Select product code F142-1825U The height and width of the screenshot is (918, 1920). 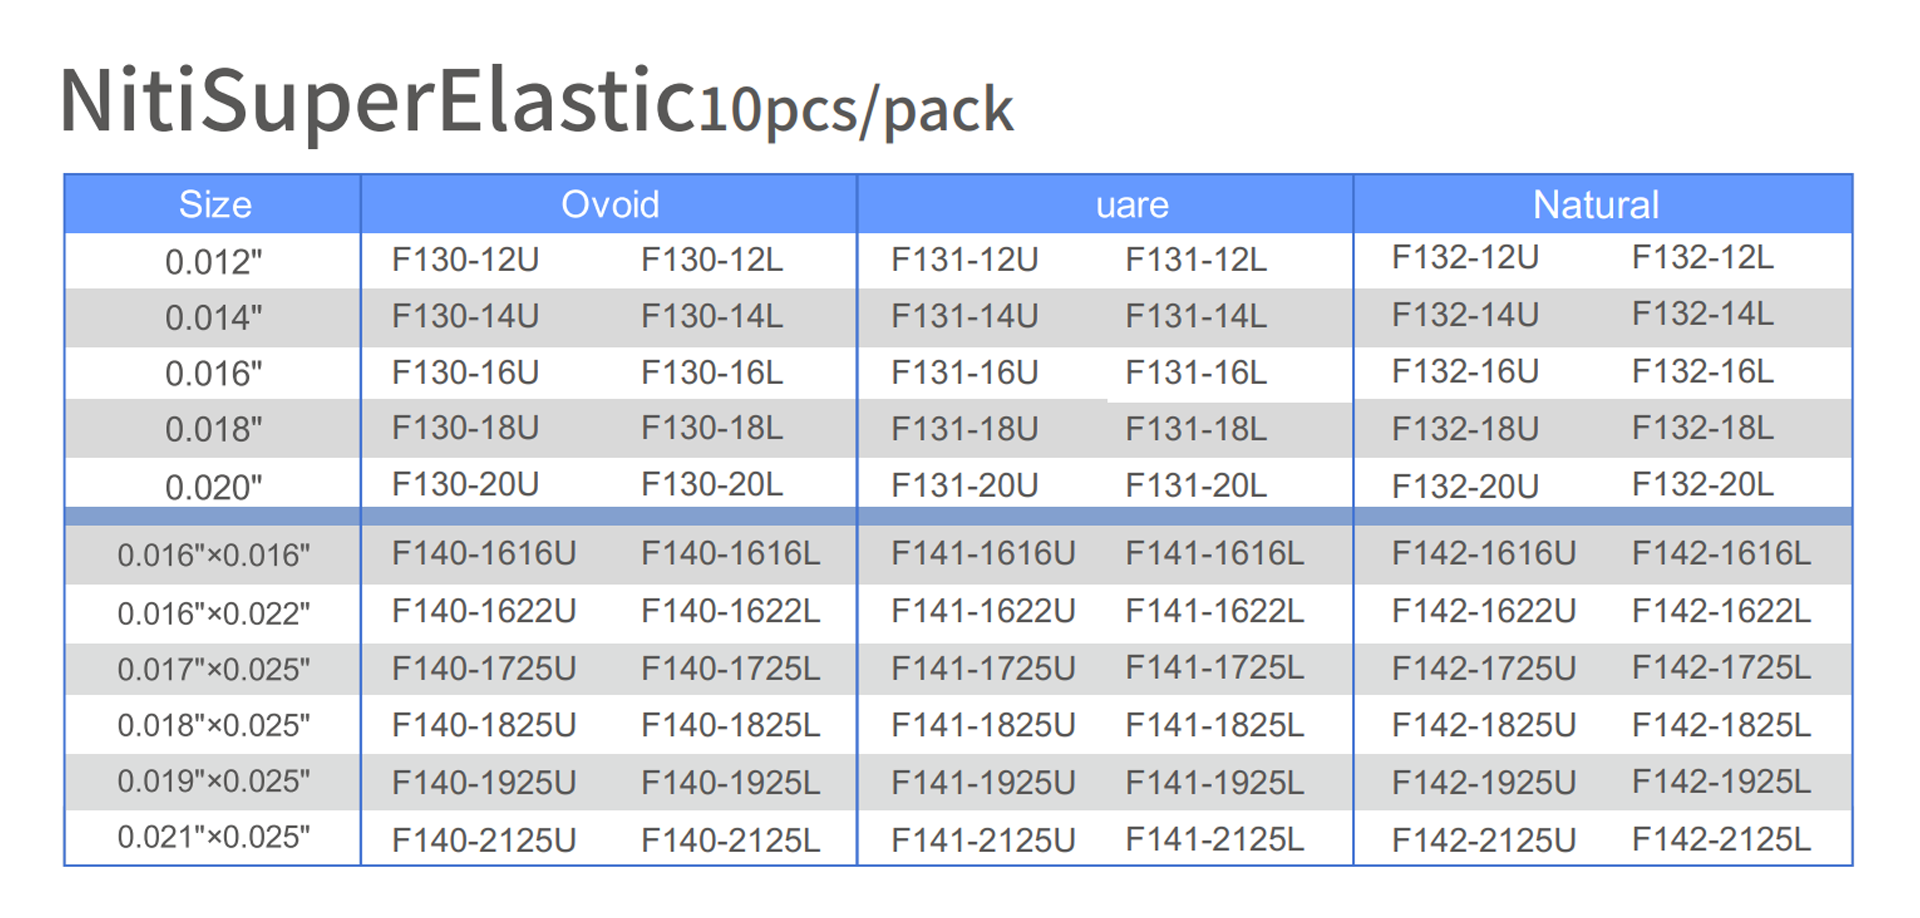pos(1483,725)
